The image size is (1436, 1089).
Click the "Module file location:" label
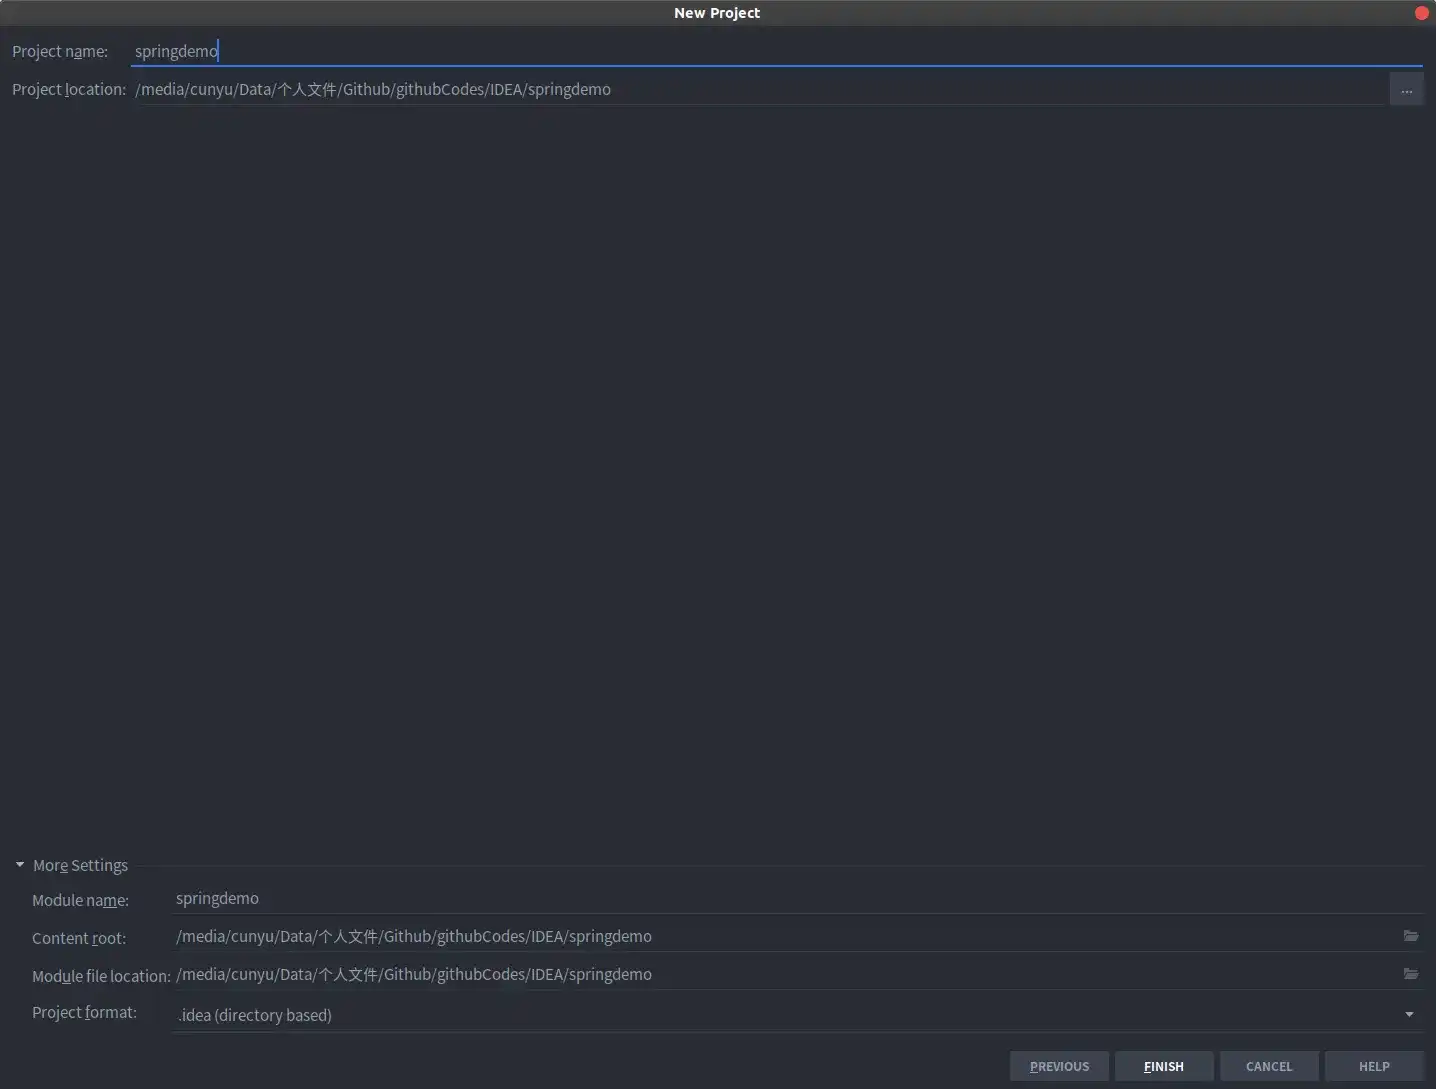click(101, 976)
